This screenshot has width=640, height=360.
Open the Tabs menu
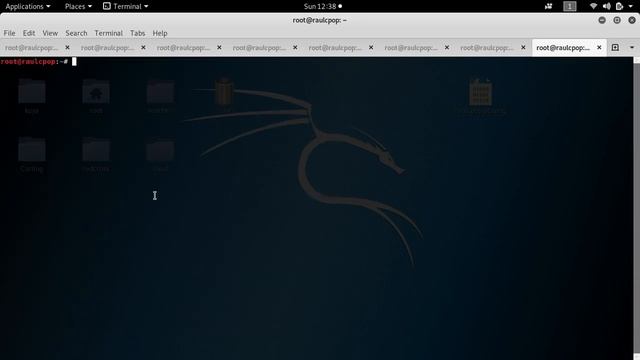pyautogui.click(x=138, y=33)
